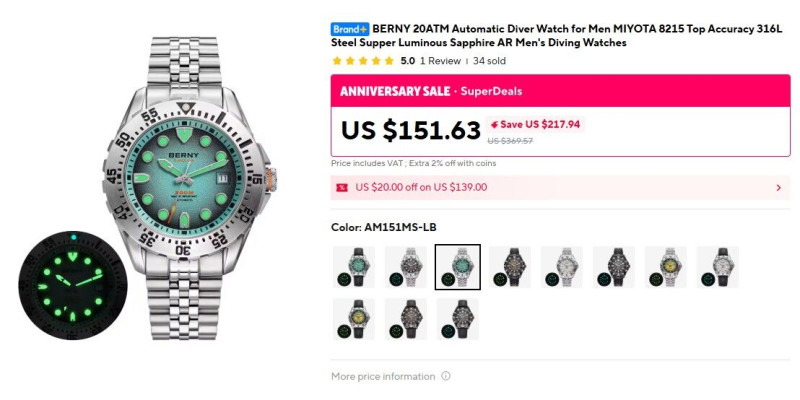
Task: Select black dial steel bracelet variant
Action: (x=406, y=267)
